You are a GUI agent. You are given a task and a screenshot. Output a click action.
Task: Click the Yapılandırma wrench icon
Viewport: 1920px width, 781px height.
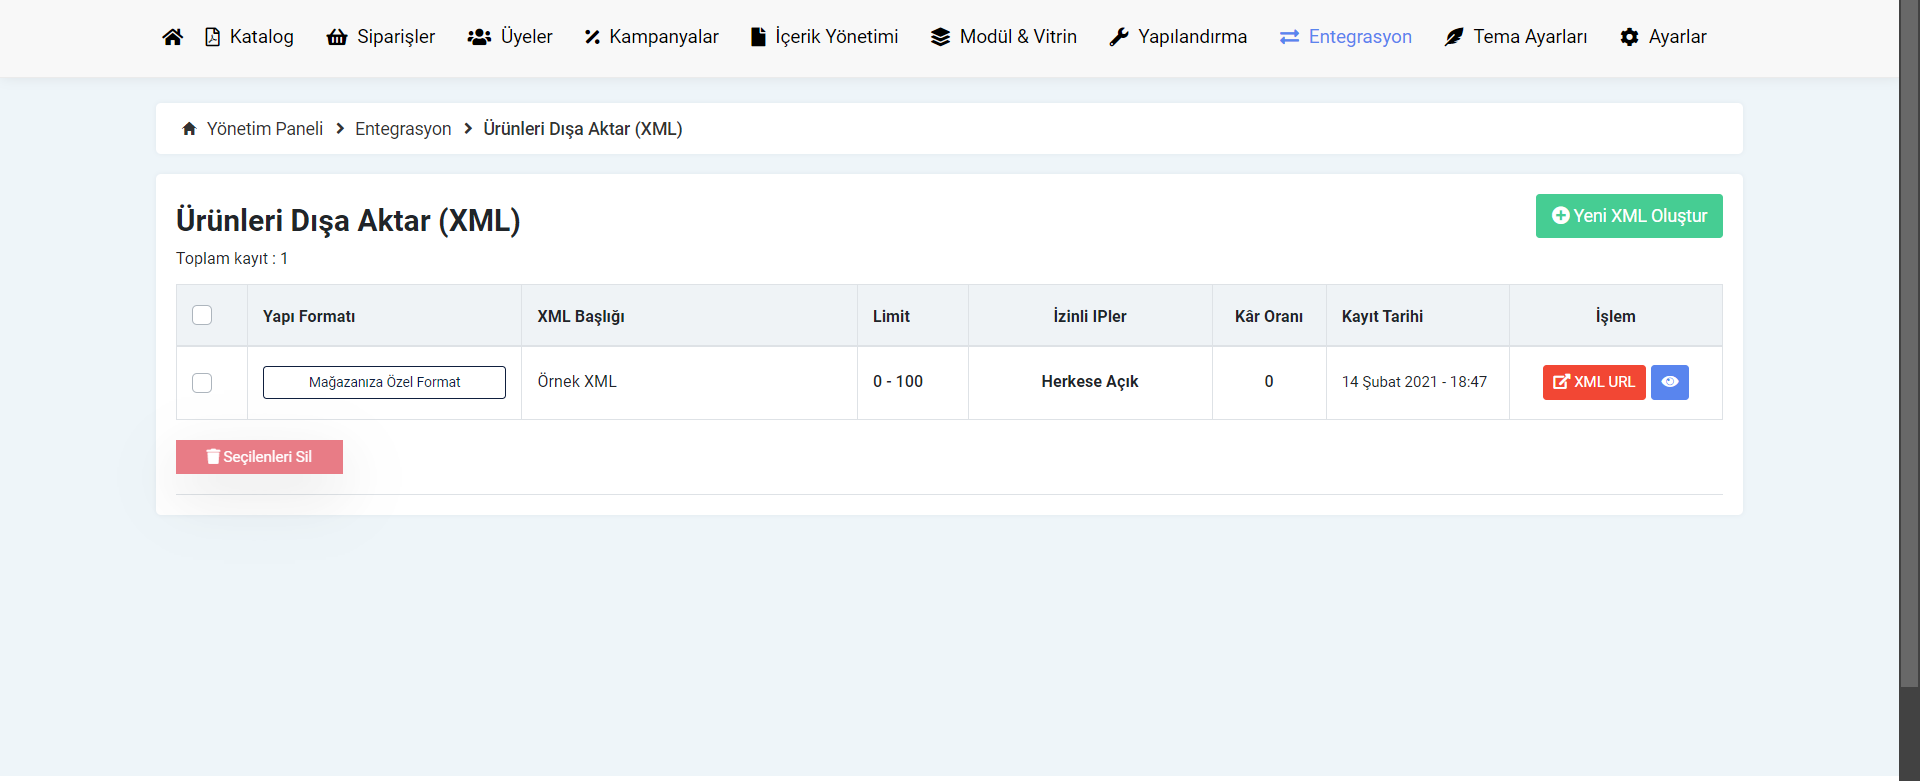[1119, 37]
